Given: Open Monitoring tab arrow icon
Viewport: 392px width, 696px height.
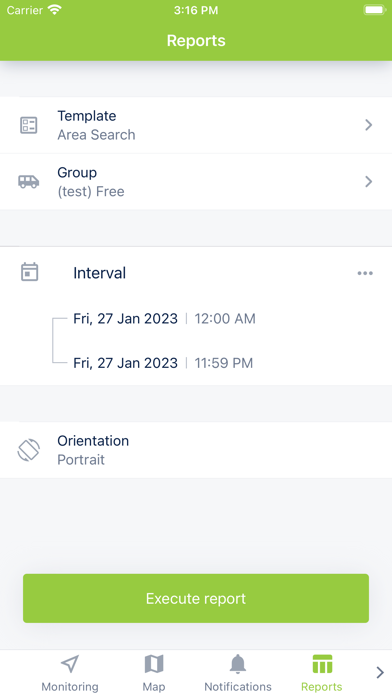Looking at the screenshot, I should pyautogui.click(x=70, y=664).
